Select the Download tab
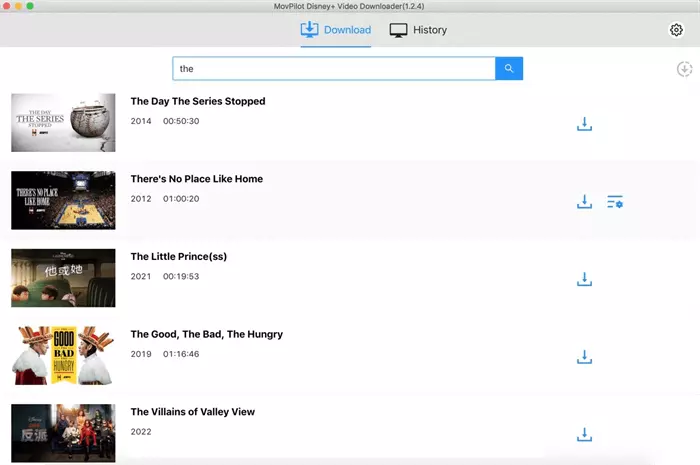 pyautogui.click(x=336, y=30)
